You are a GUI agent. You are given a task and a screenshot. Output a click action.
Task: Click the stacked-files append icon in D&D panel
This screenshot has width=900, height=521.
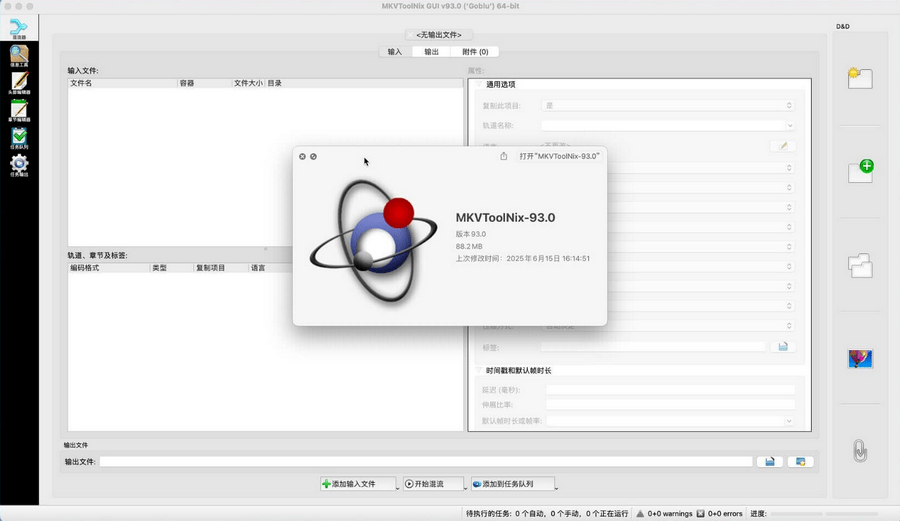pyautogui.click(x=860, y=266)
